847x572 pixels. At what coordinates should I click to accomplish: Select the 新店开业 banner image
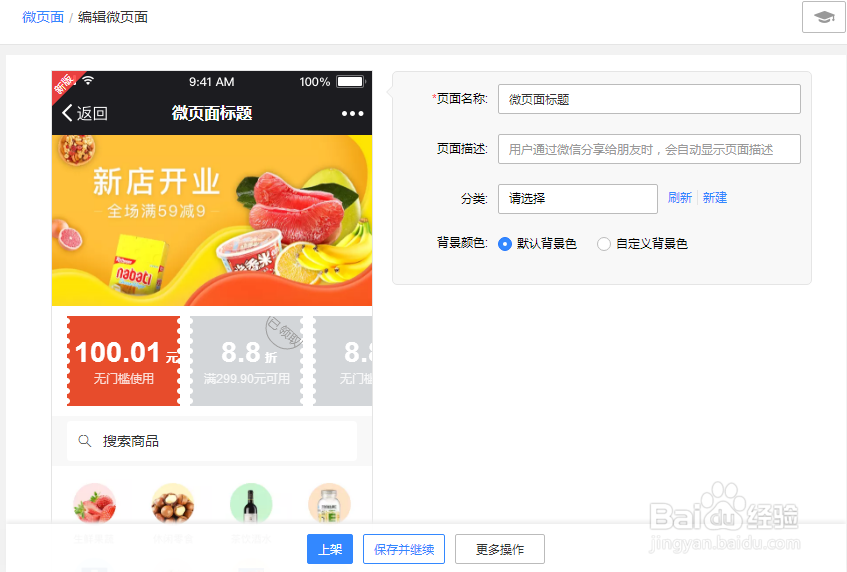212,220
